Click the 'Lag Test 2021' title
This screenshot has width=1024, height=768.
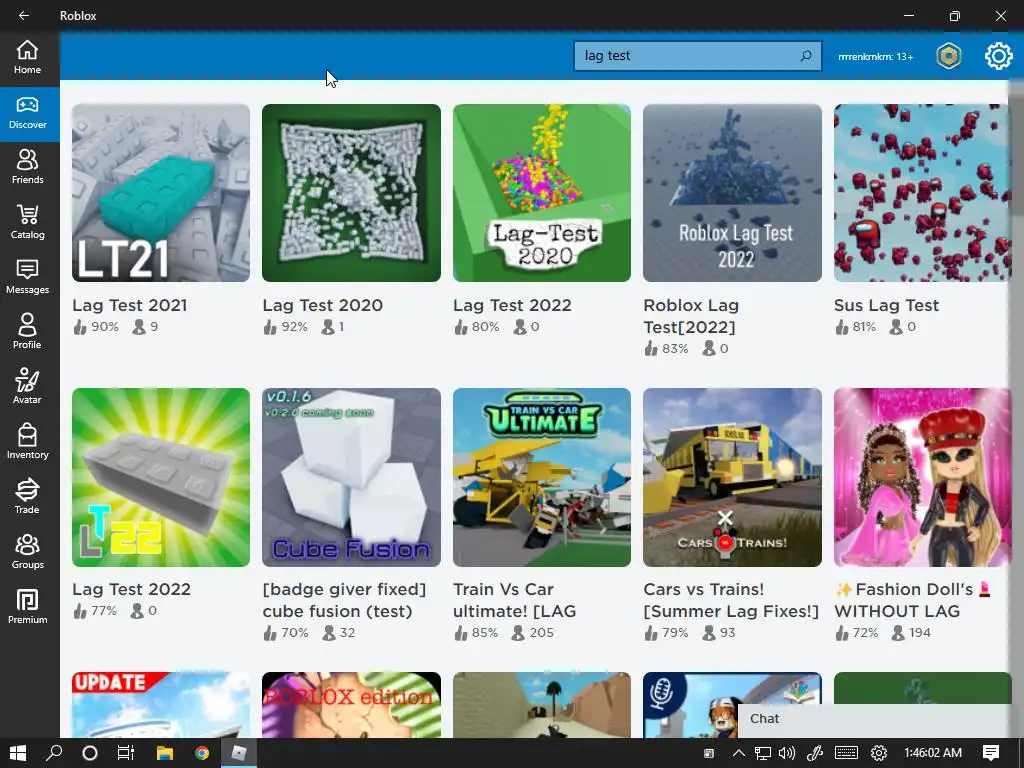click(x=129, y=305)
